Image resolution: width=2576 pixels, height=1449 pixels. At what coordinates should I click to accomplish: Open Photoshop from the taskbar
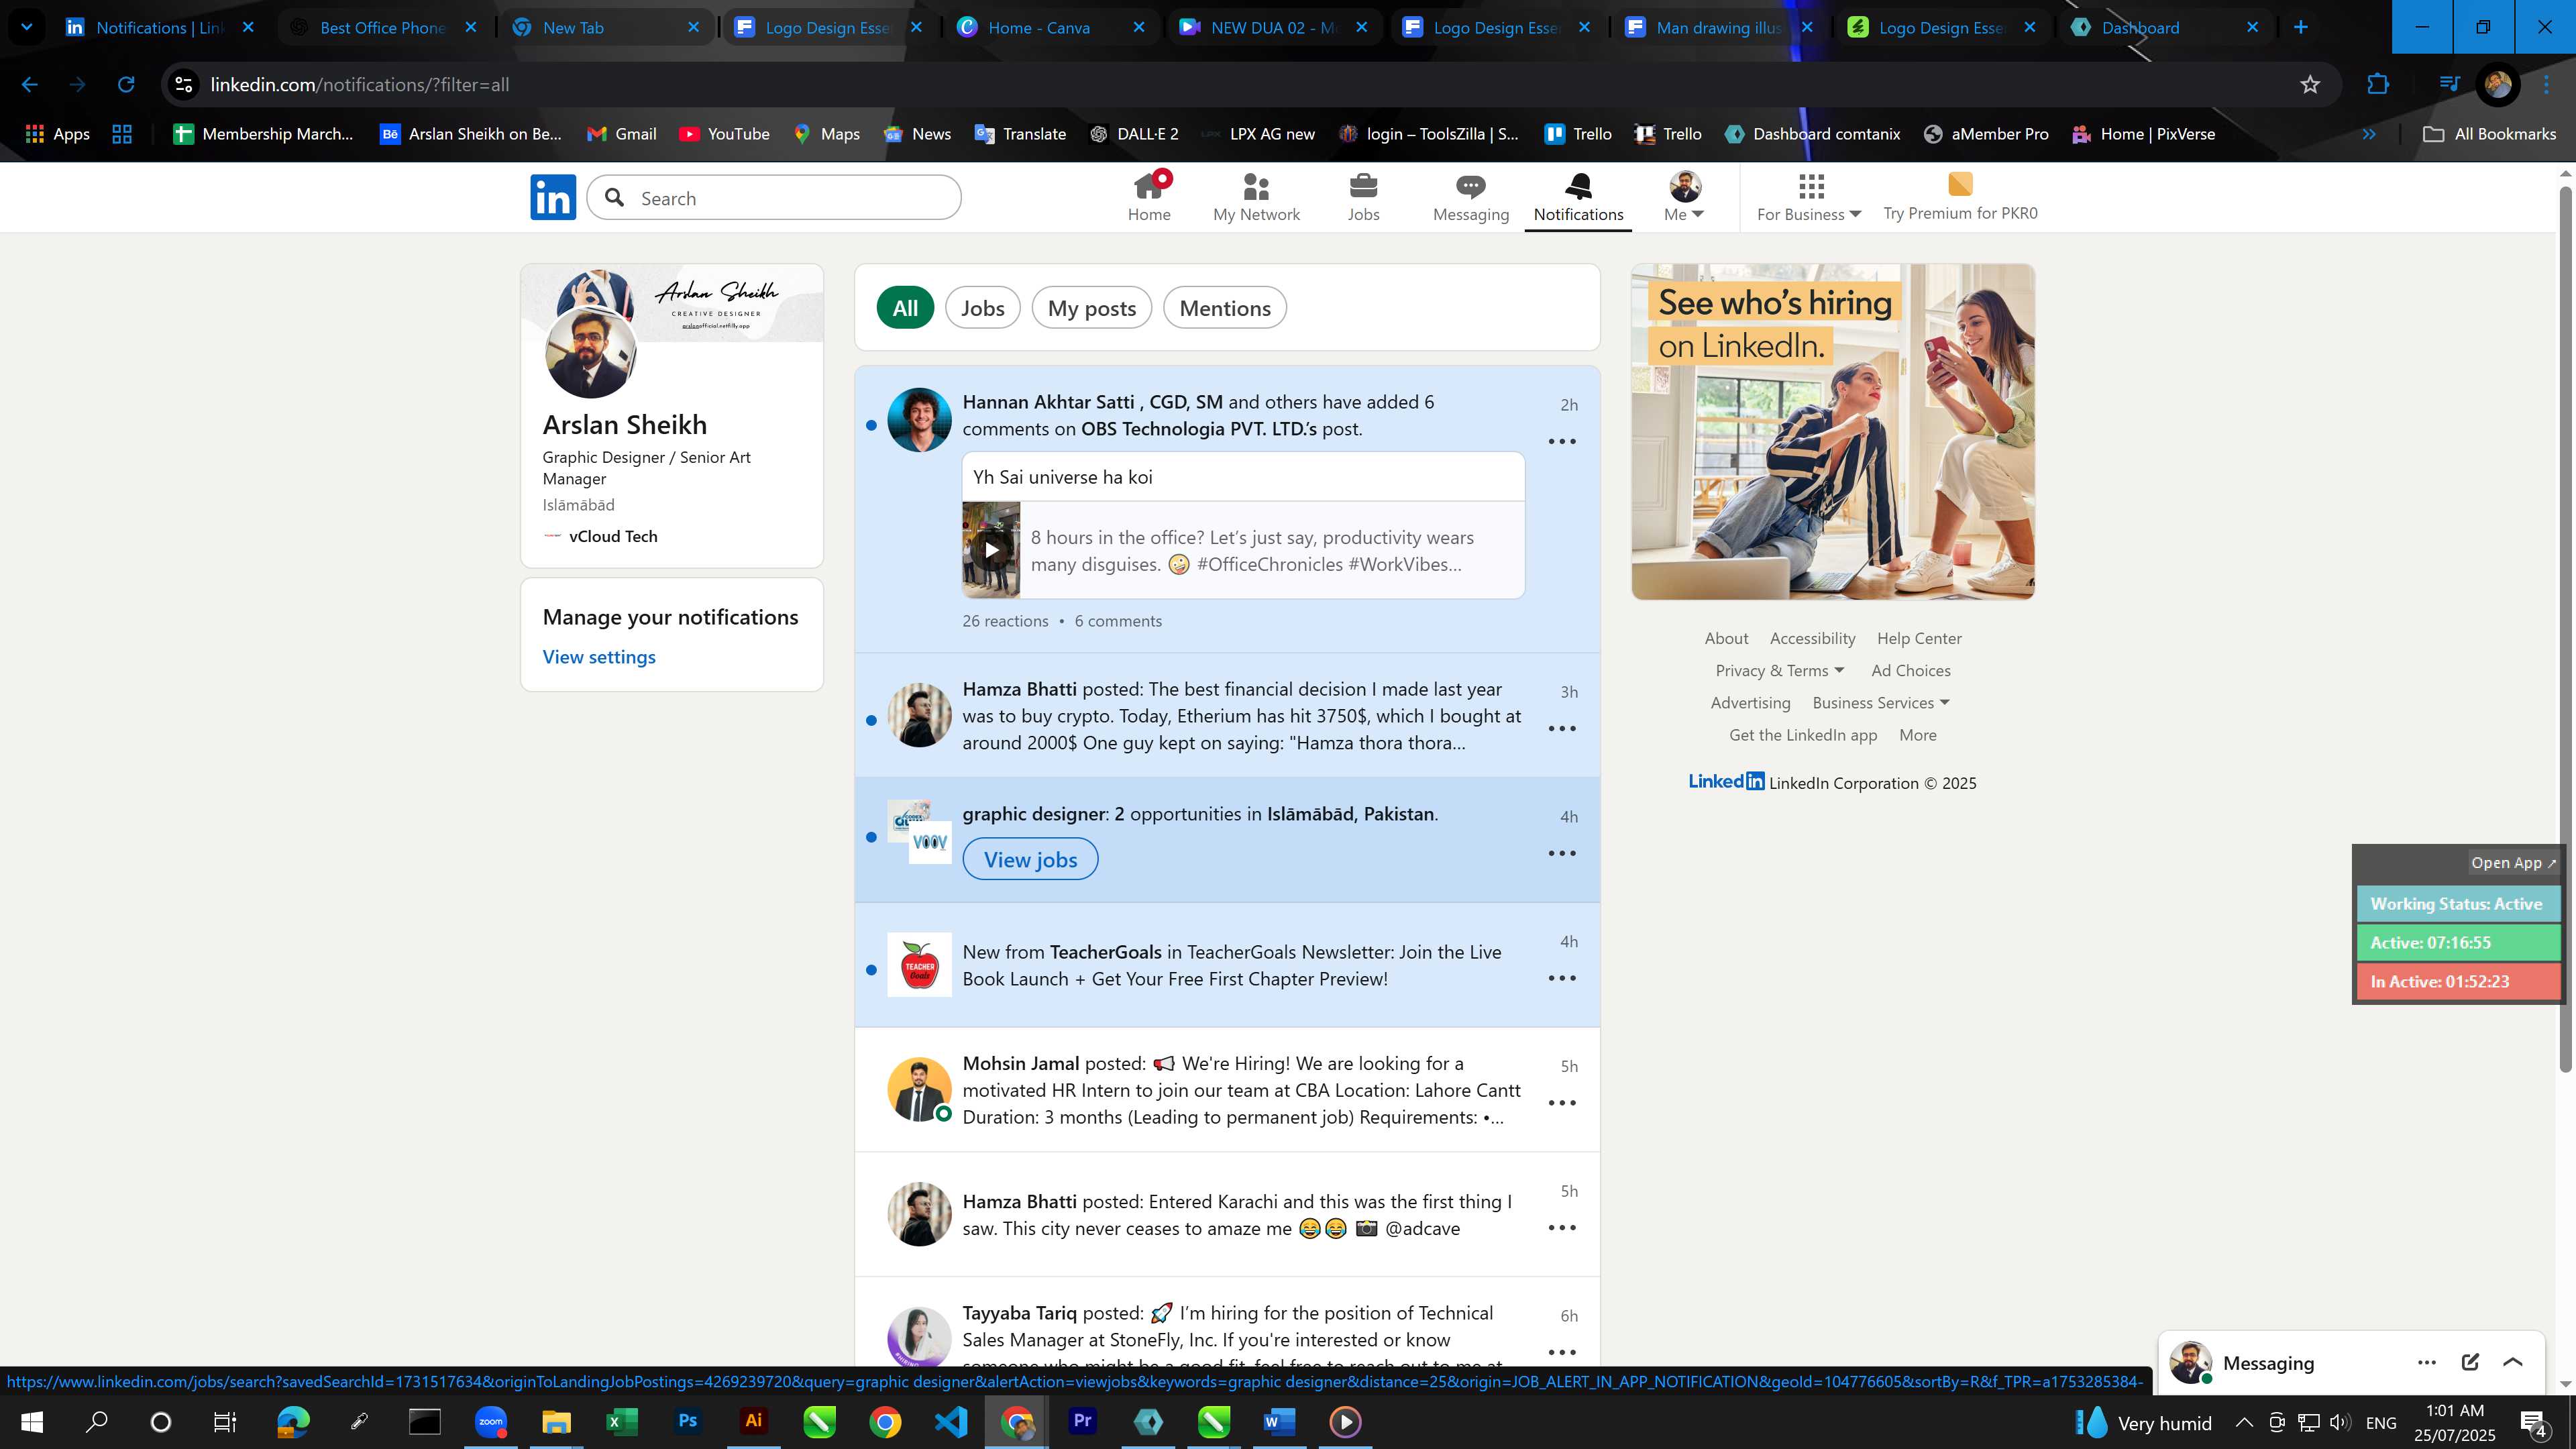pos(688,1421)
